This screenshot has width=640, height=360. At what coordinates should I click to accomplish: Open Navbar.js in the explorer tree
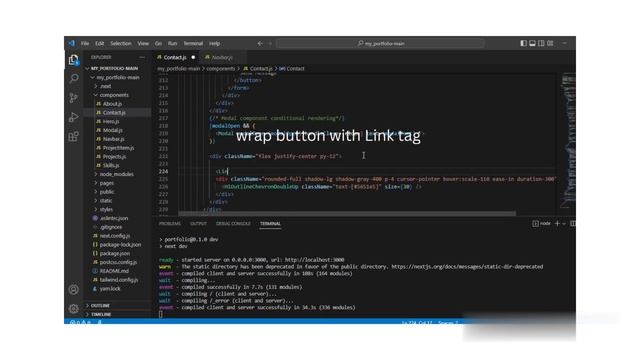pos(113,139)
